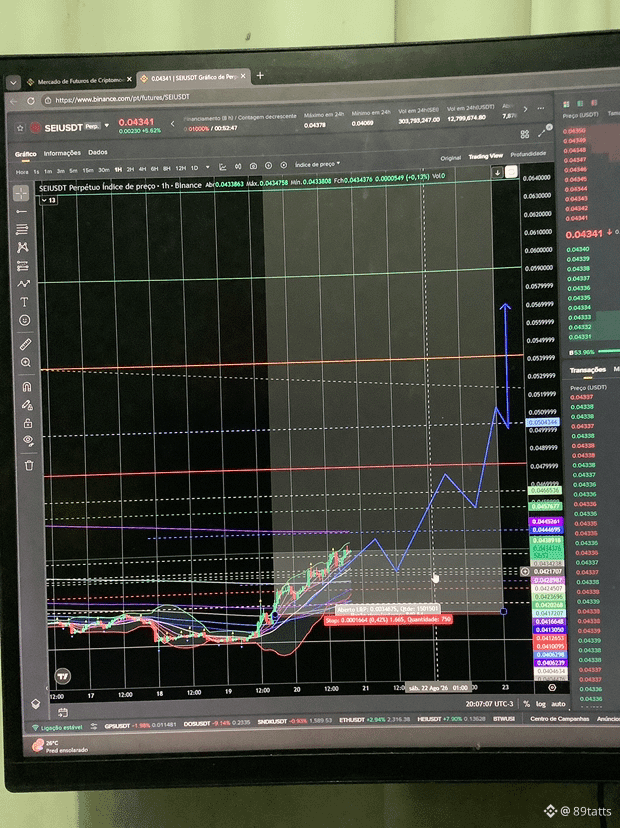Viewport: 620px width, 828px height.
Task: Open Centro de Campanhas link
Action: (559, 719)
